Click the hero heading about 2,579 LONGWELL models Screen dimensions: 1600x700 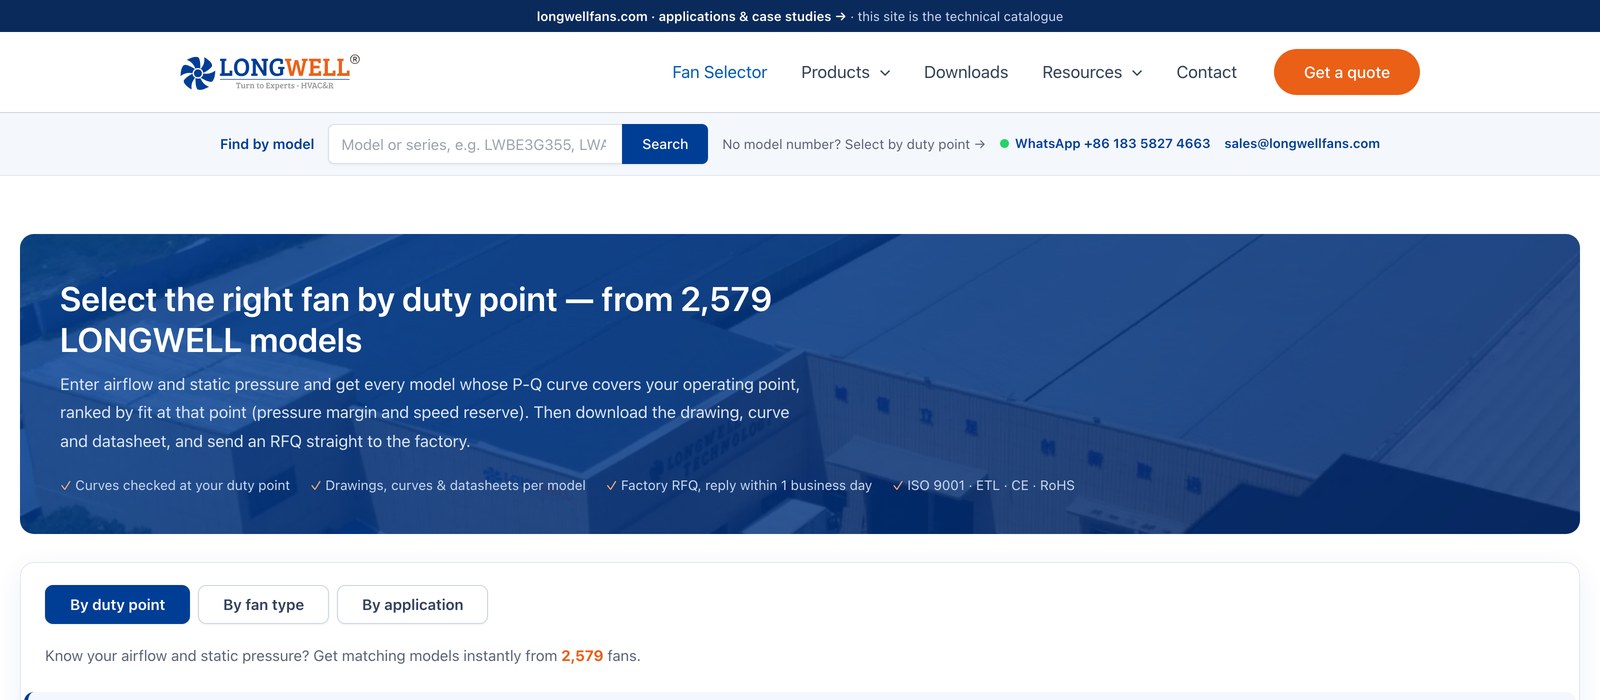pyautogui.click(x=415, y=320)
